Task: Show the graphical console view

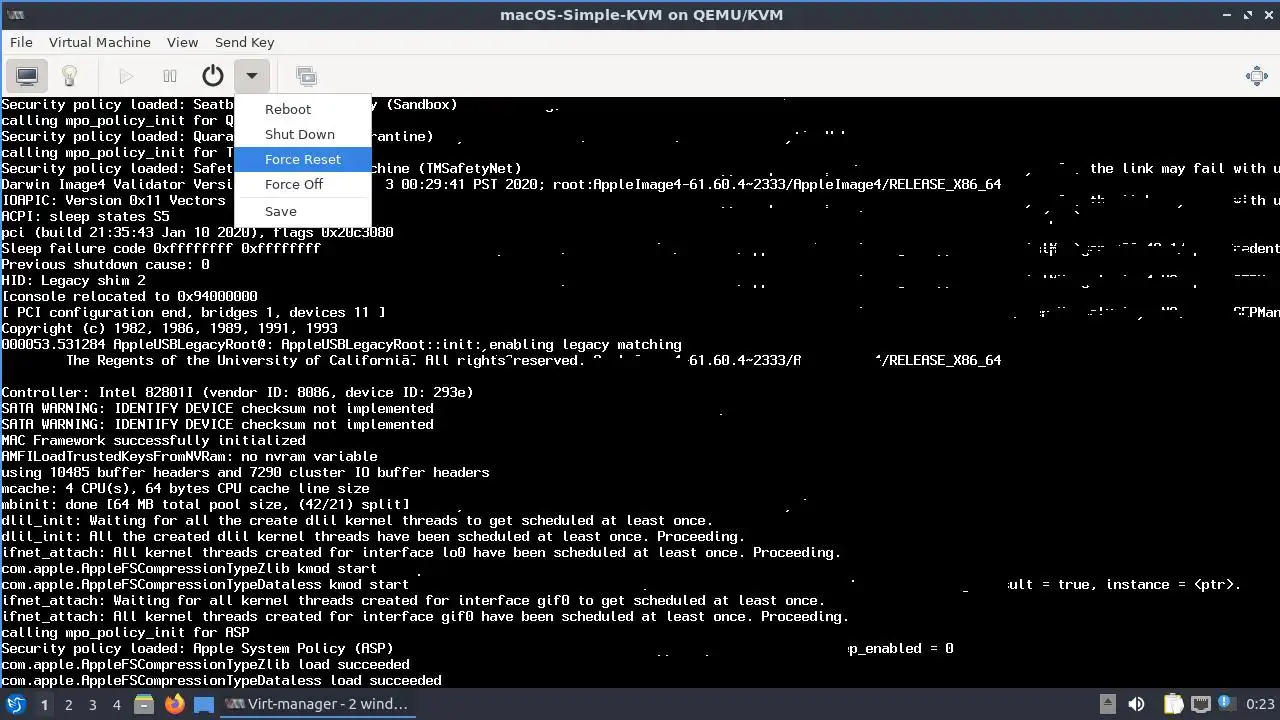Action: 27,76
